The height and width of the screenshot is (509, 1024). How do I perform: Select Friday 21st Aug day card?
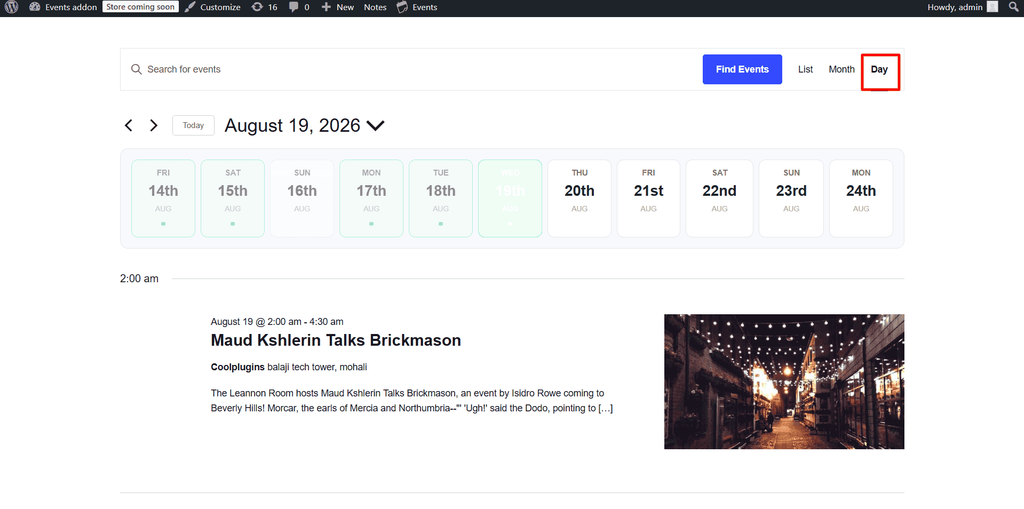(x=648, y=198)
